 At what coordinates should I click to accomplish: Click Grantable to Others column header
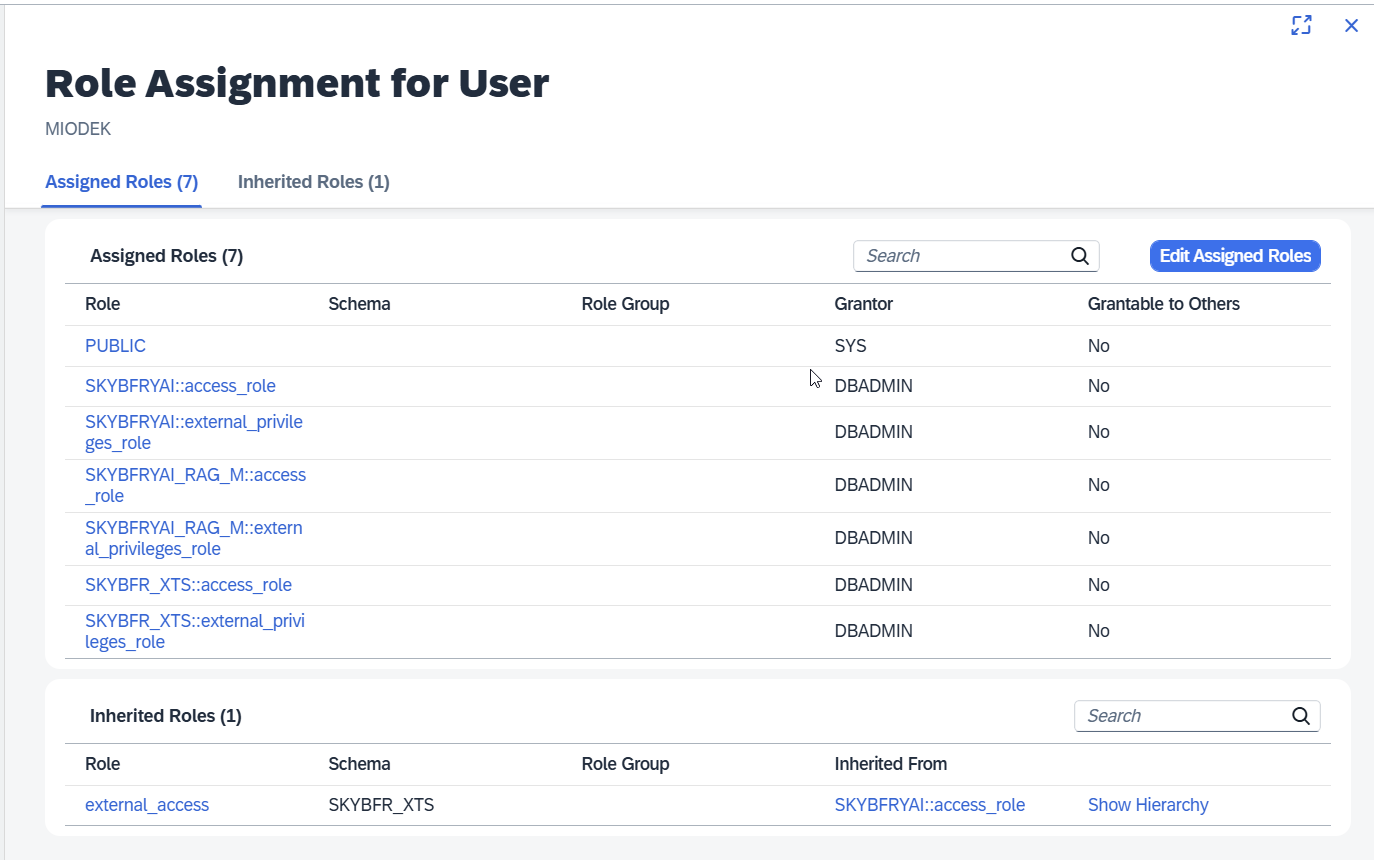(1164, 304)
